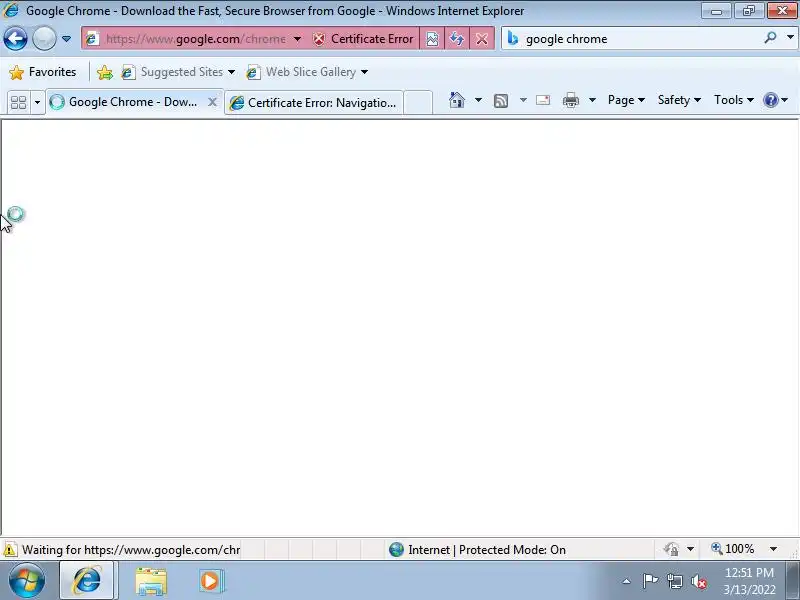
Task: Show hidden tray icons arrow
Action: tap(626, 581)
